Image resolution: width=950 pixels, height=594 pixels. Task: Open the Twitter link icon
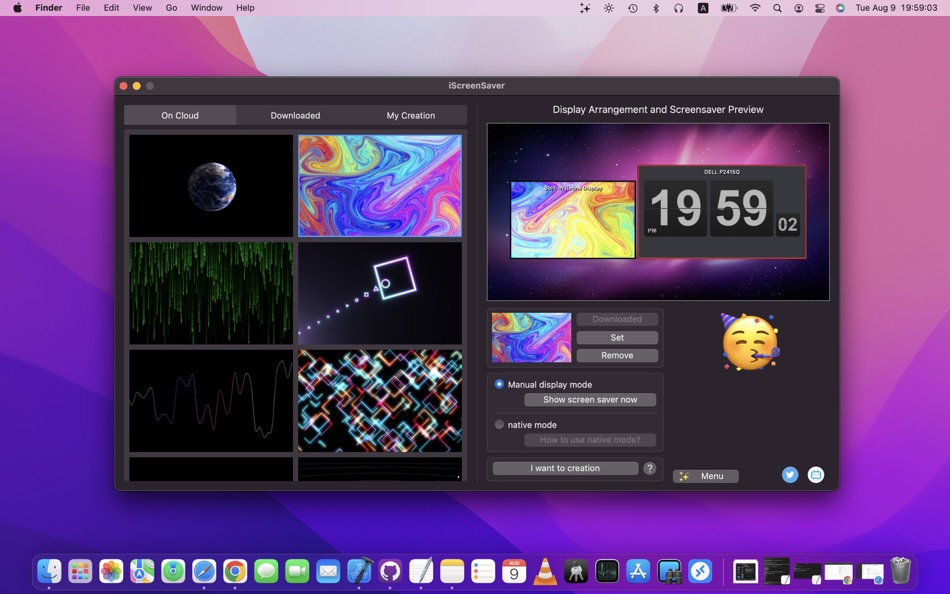pos(790,475)
